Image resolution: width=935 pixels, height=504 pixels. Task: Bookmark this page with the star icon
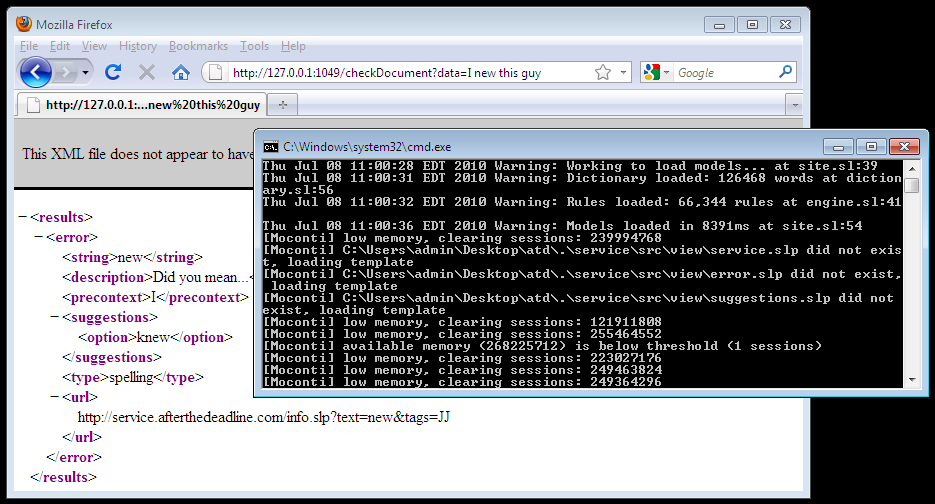pos(603,72)
